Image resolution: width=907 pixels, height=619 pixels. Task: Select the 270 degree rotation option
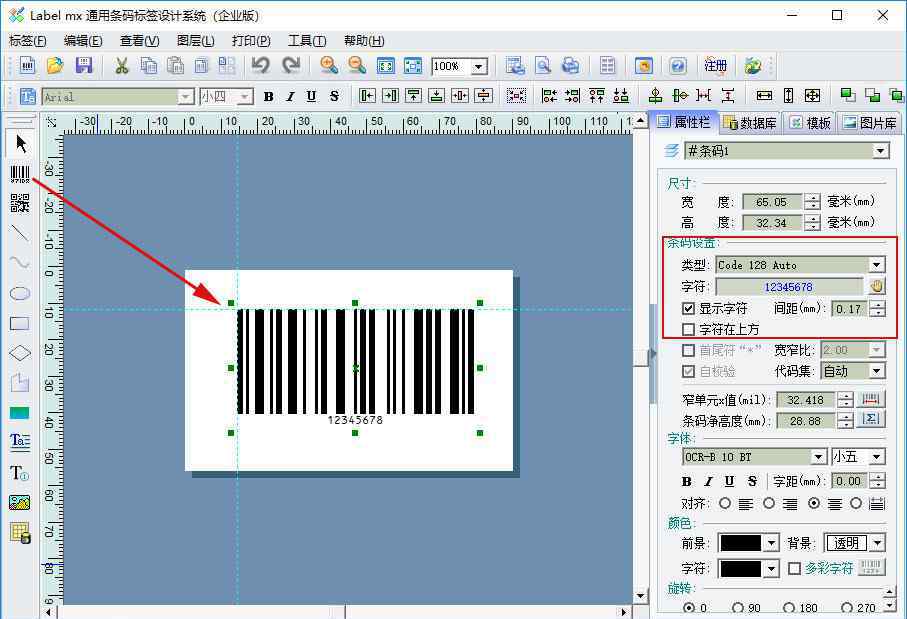click(x=847, y=608)
